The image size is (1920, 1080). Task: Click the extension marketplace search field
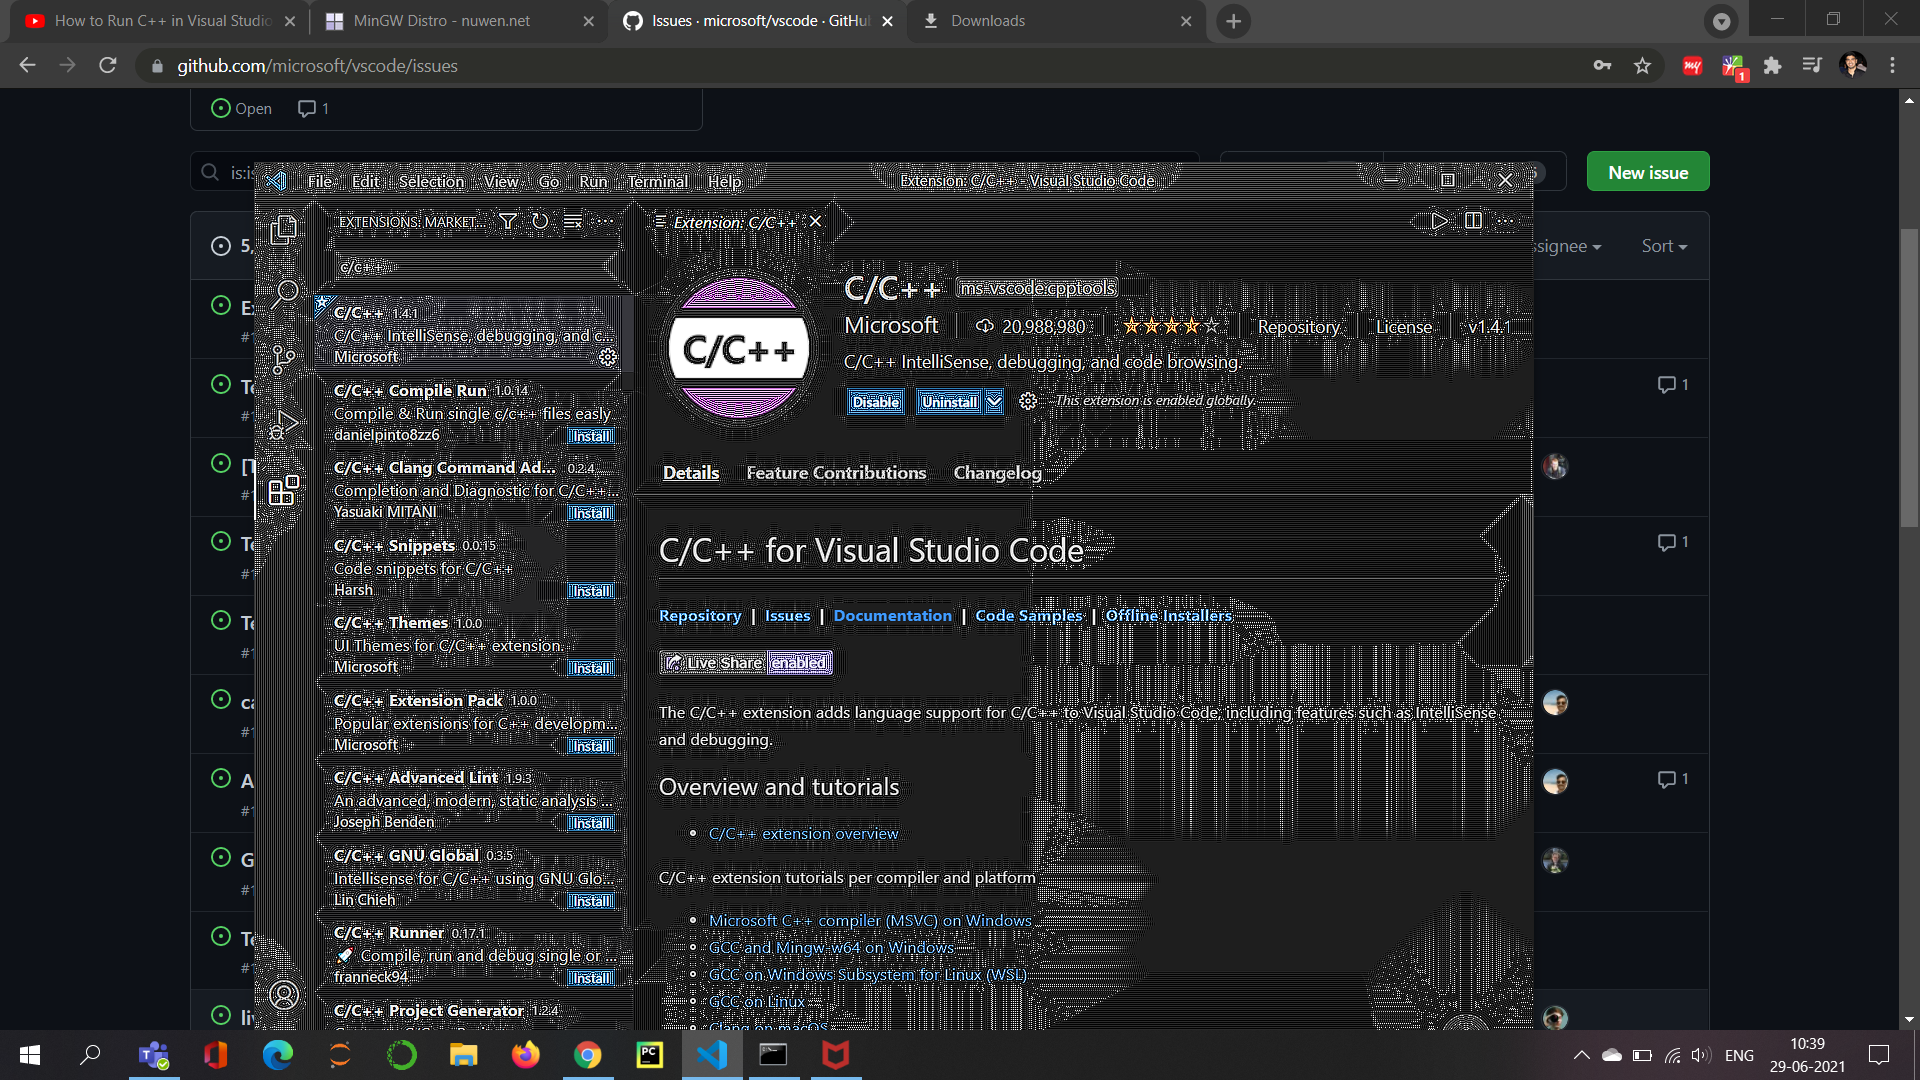click(475, 267)
